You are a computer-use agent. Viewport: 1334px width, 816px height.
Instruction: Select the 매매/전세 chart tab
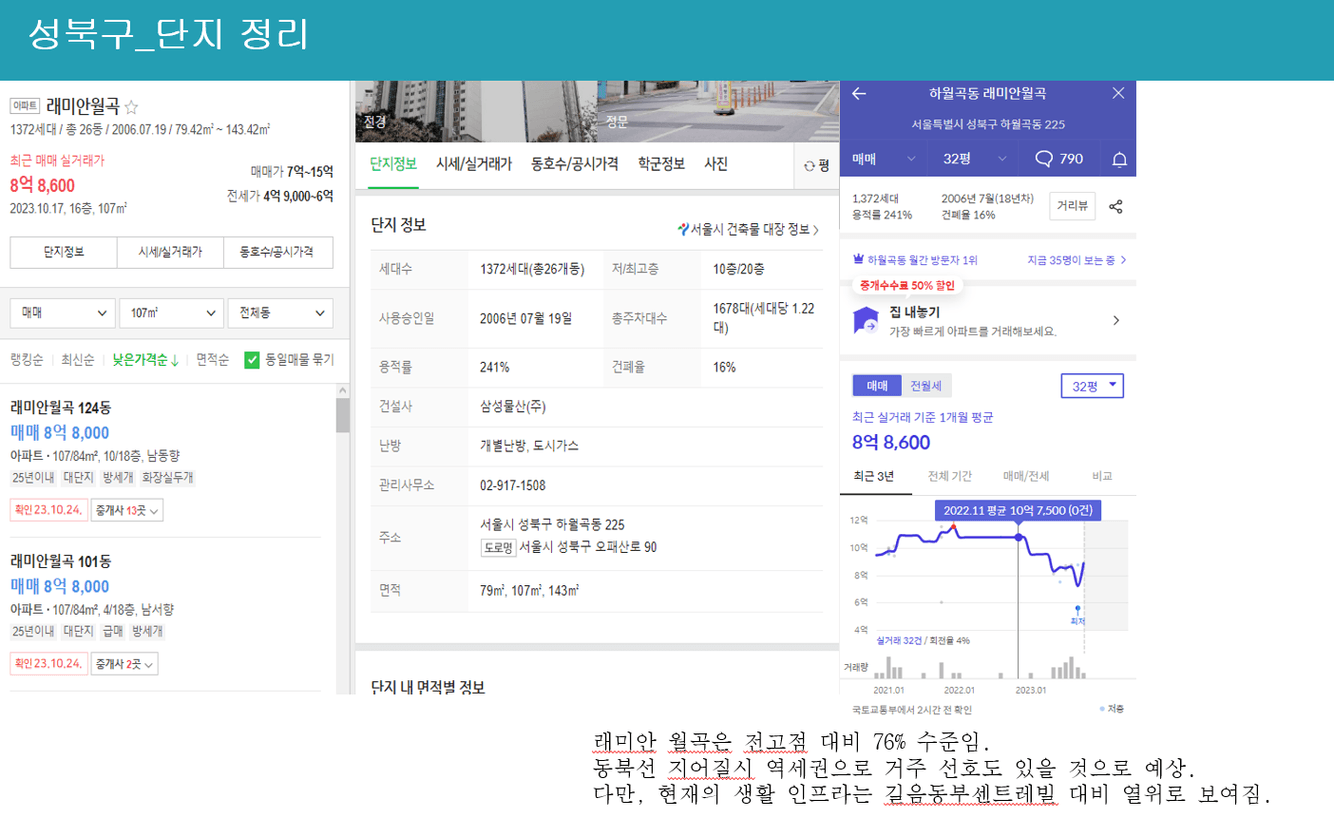pyautogui.click(x=1026, y=476)
